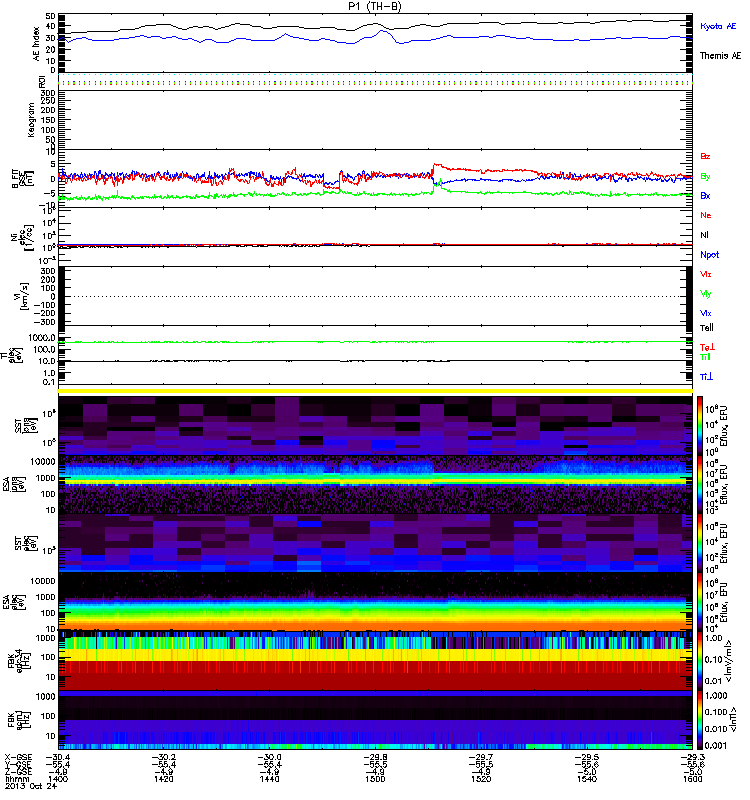This screenshot has width=750, height=800.
Task: Click the blue Kyoto AE legend label
Action: pos(718,26)
